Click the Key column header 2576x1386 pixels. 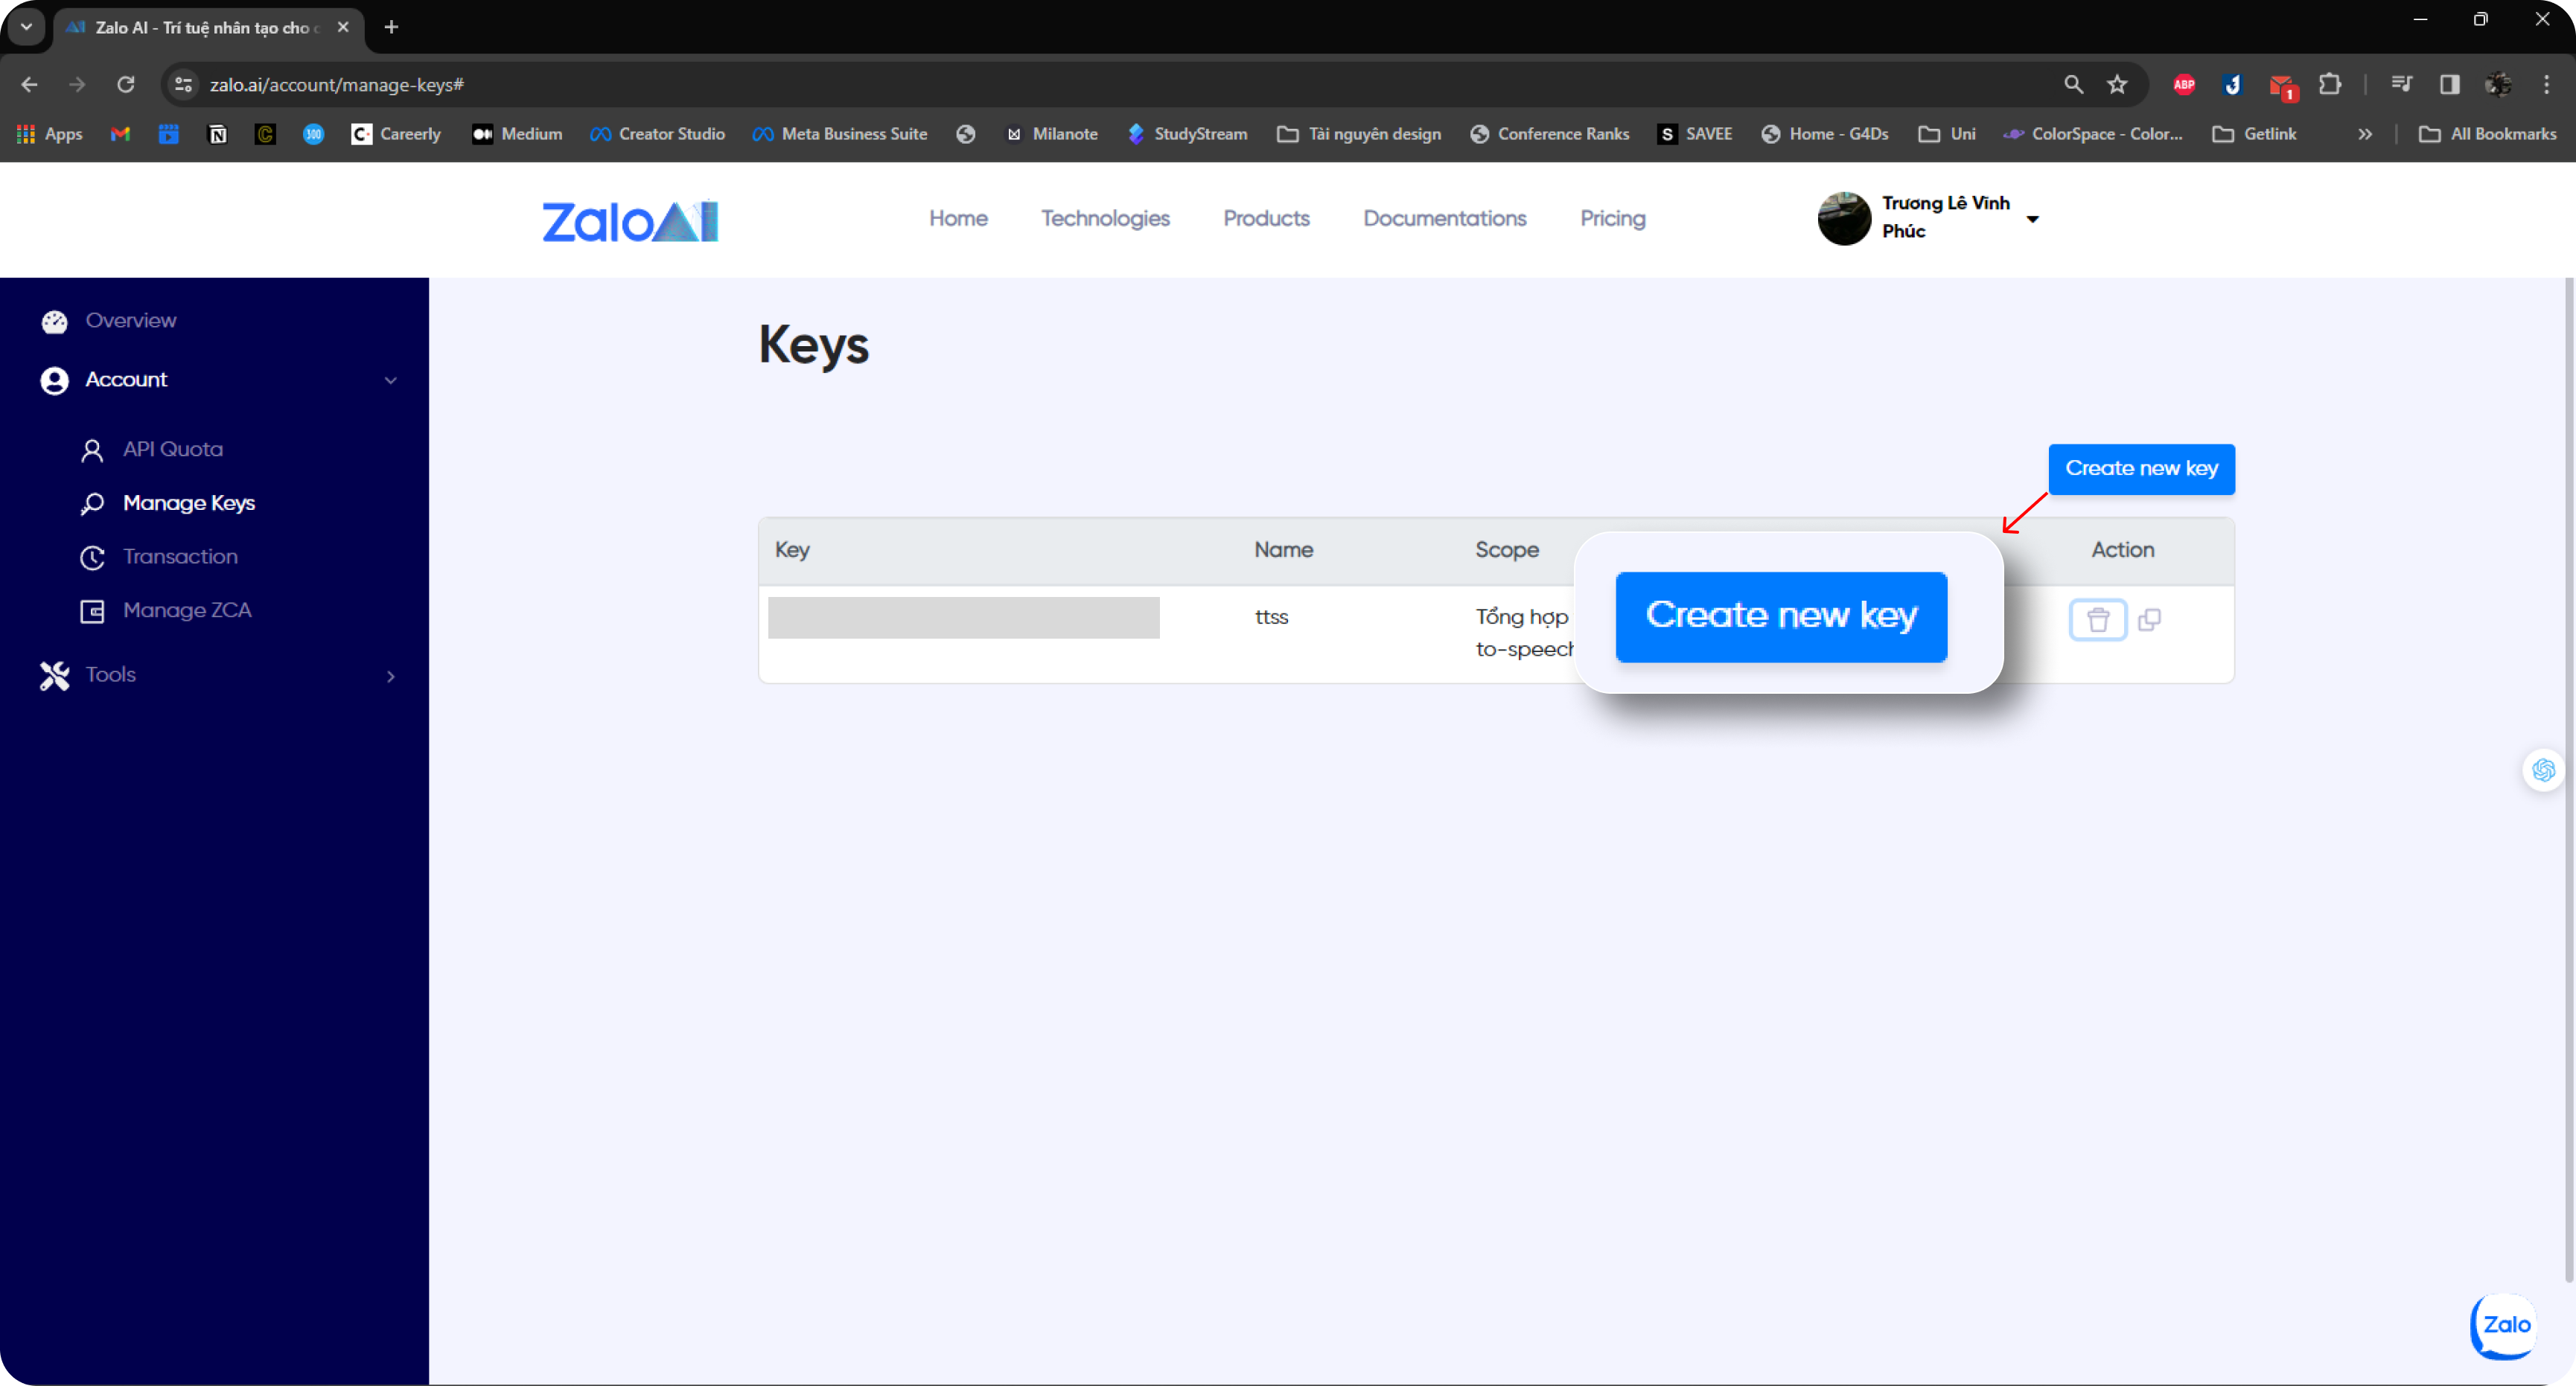click(792, 550)
